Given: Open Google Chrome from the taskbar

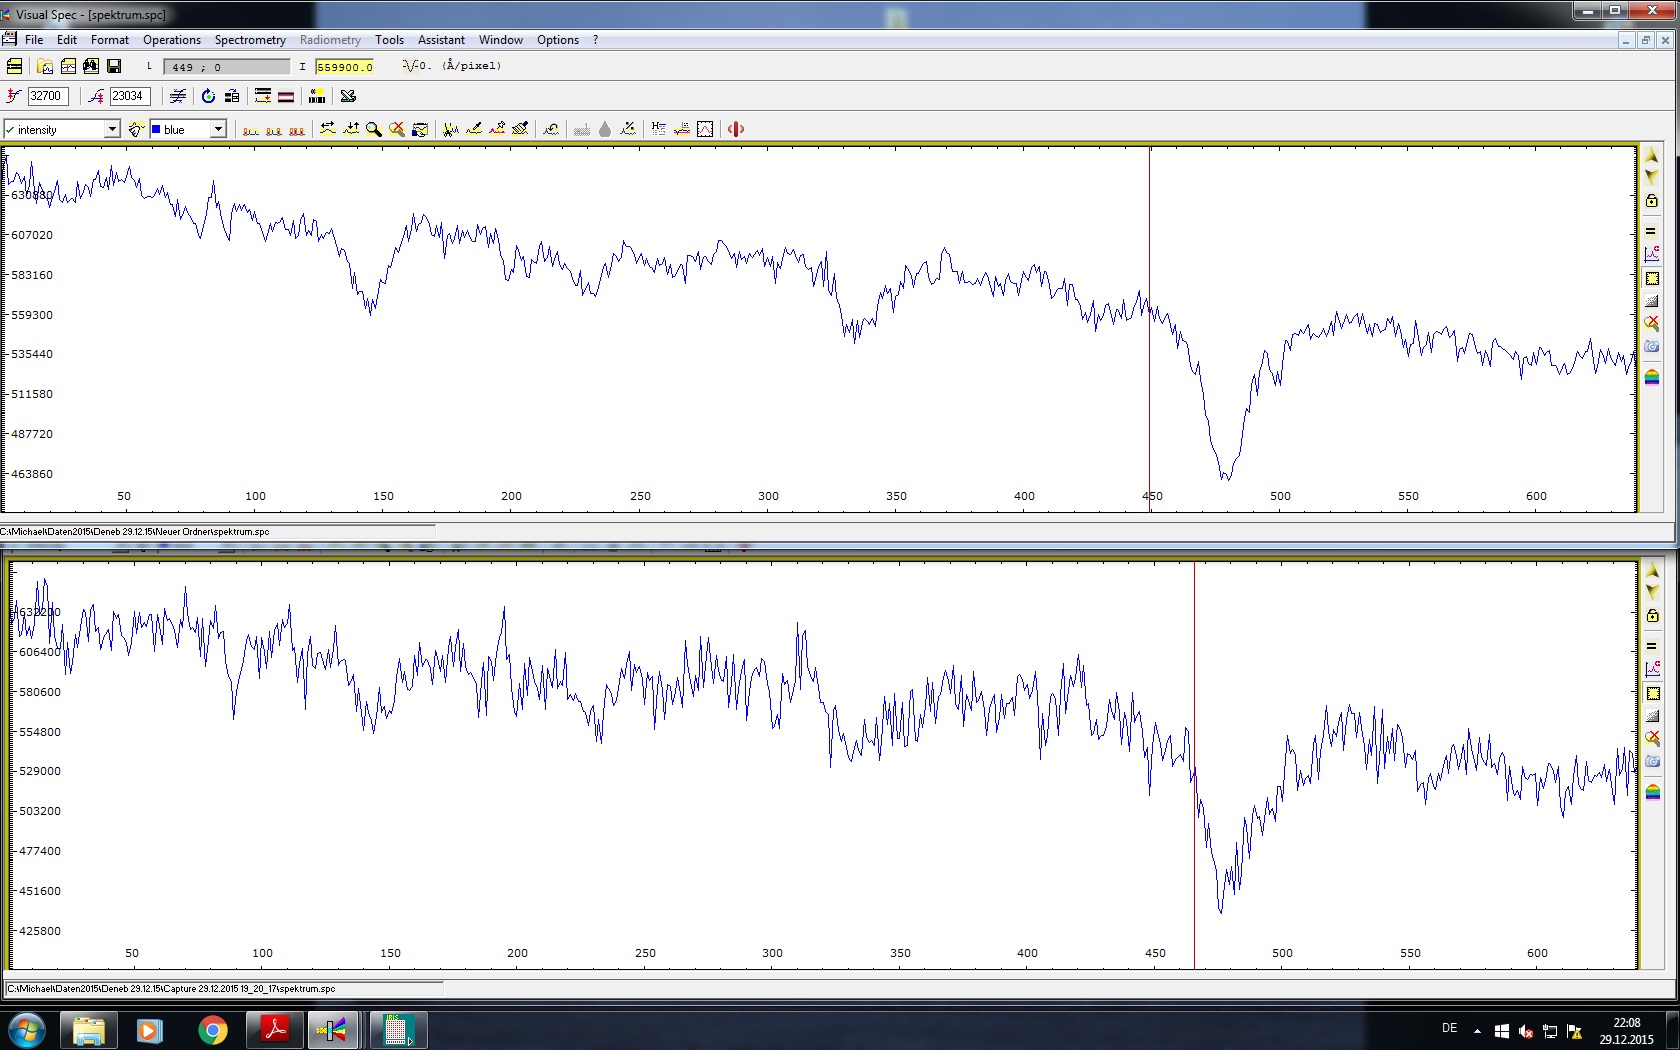Looking at the screenshot, I should coord(212,1029).
